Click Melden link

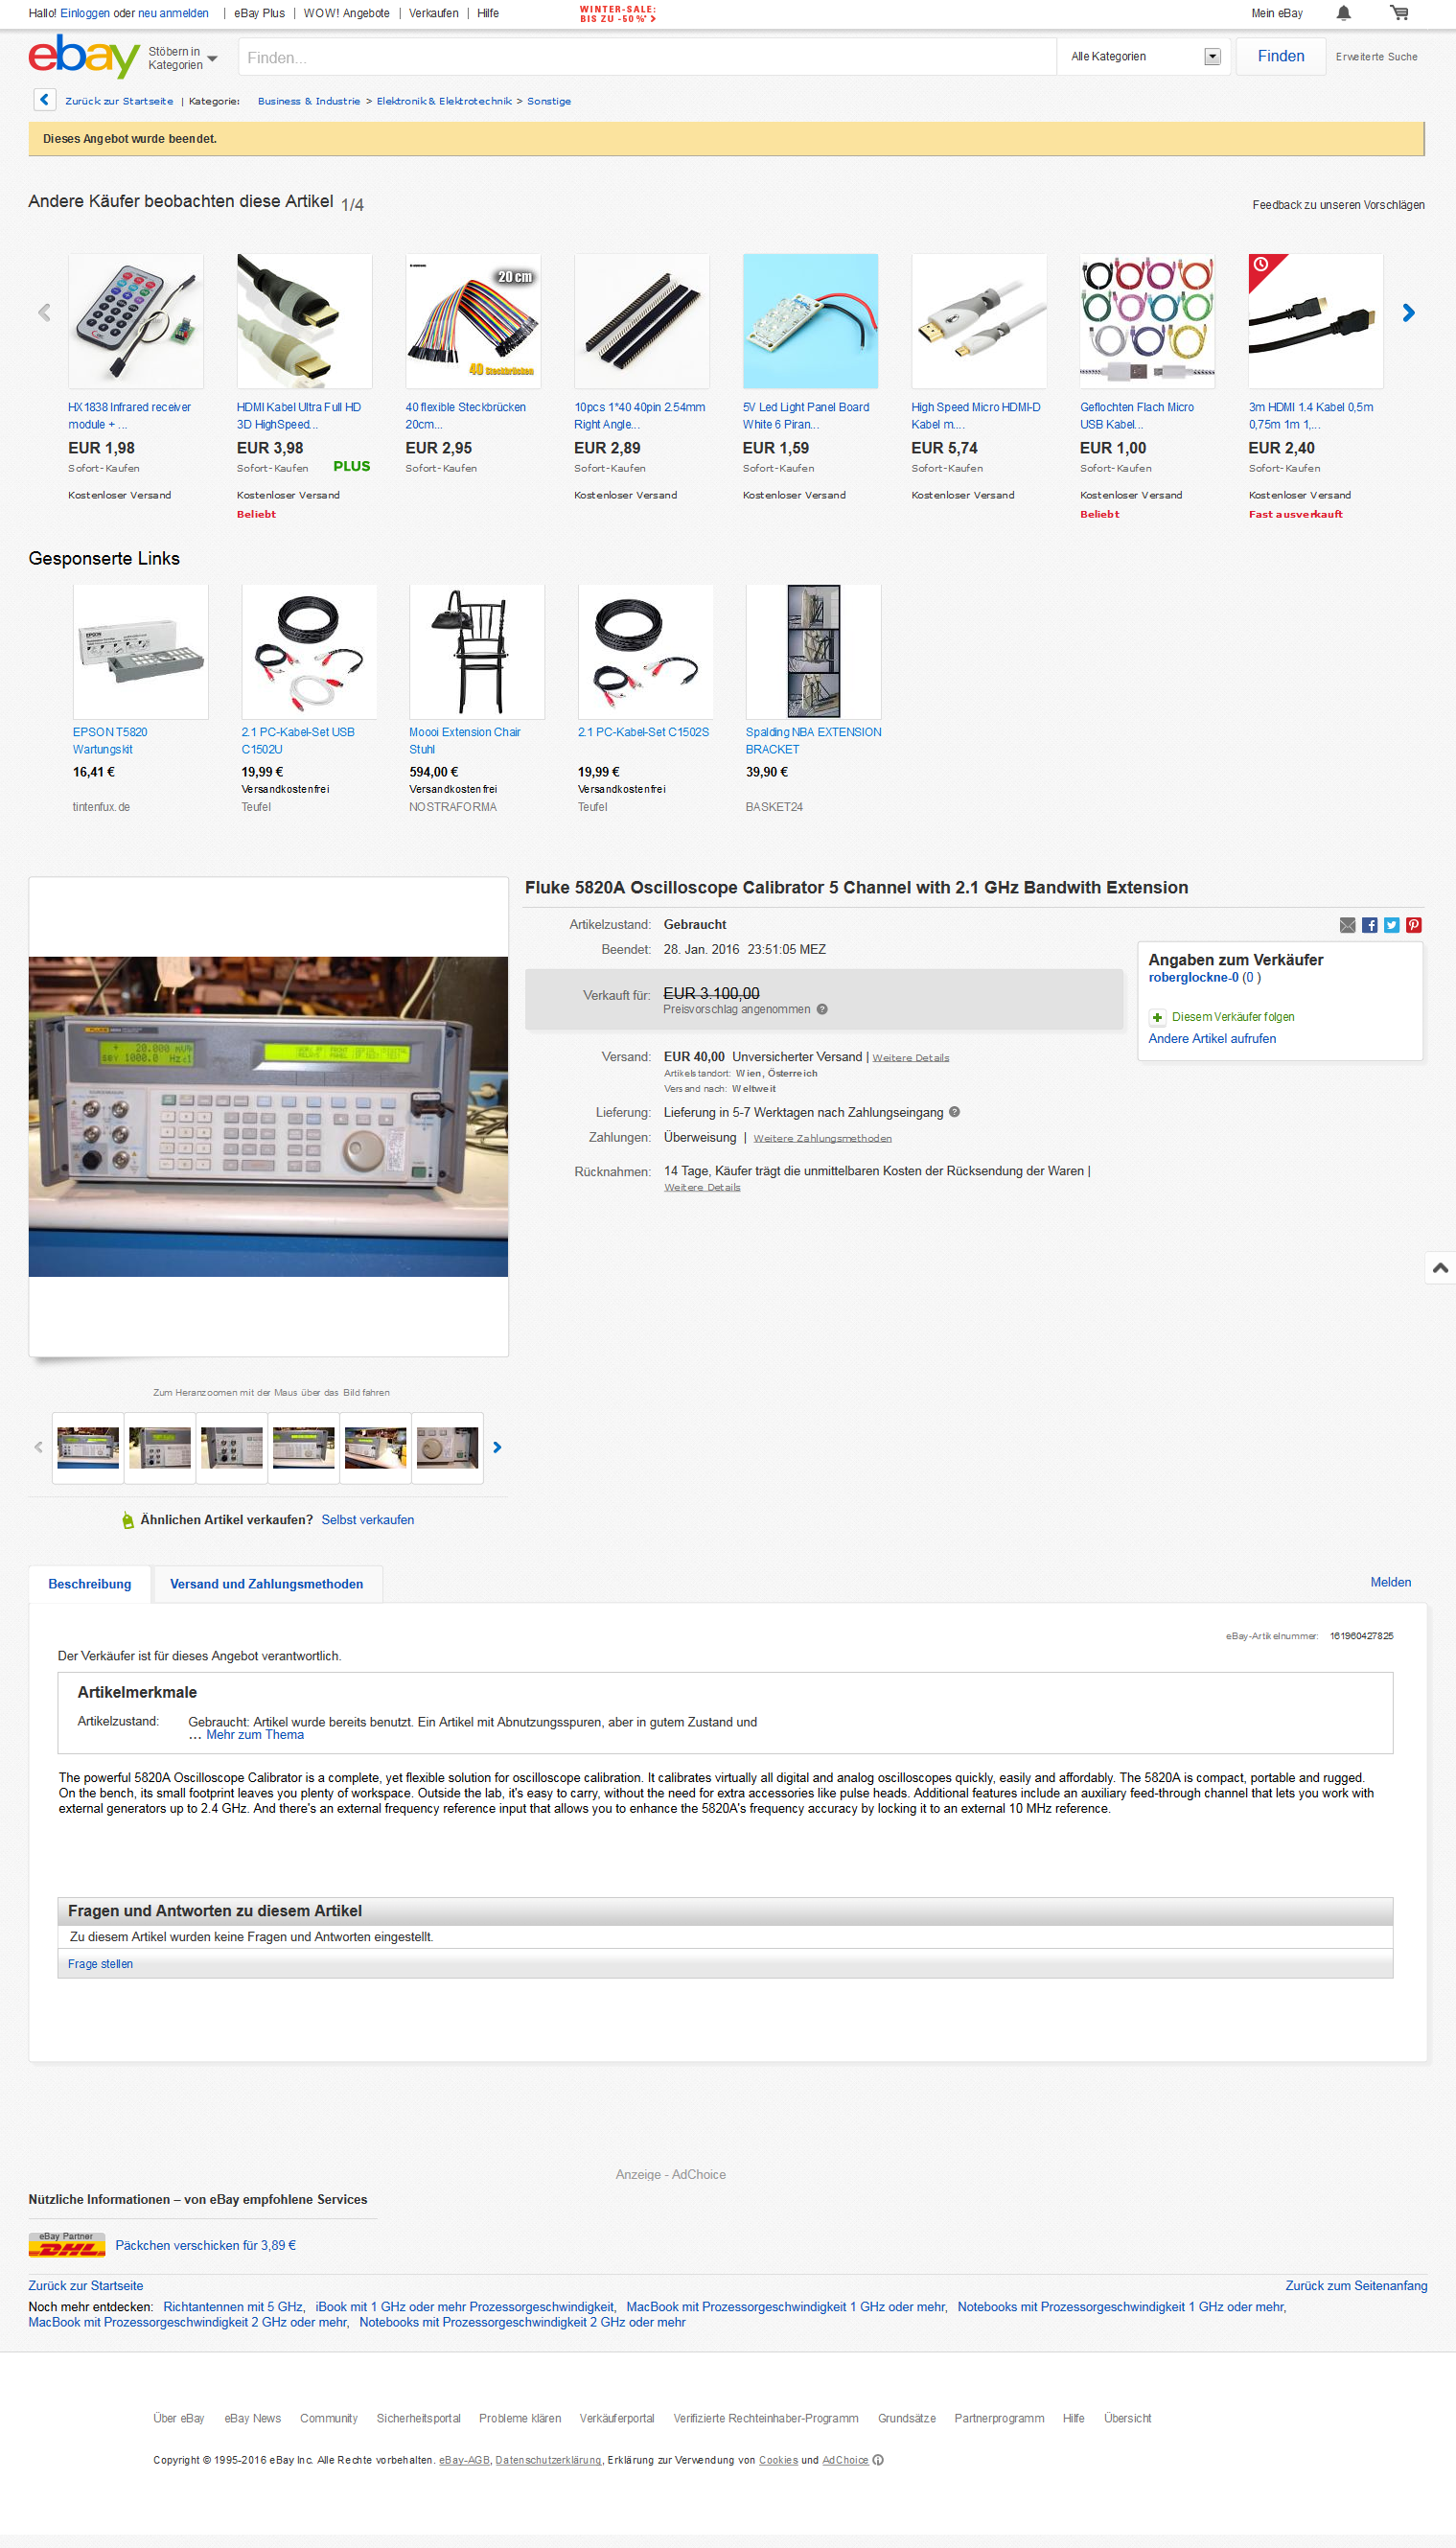[x=1390, y=1582]
